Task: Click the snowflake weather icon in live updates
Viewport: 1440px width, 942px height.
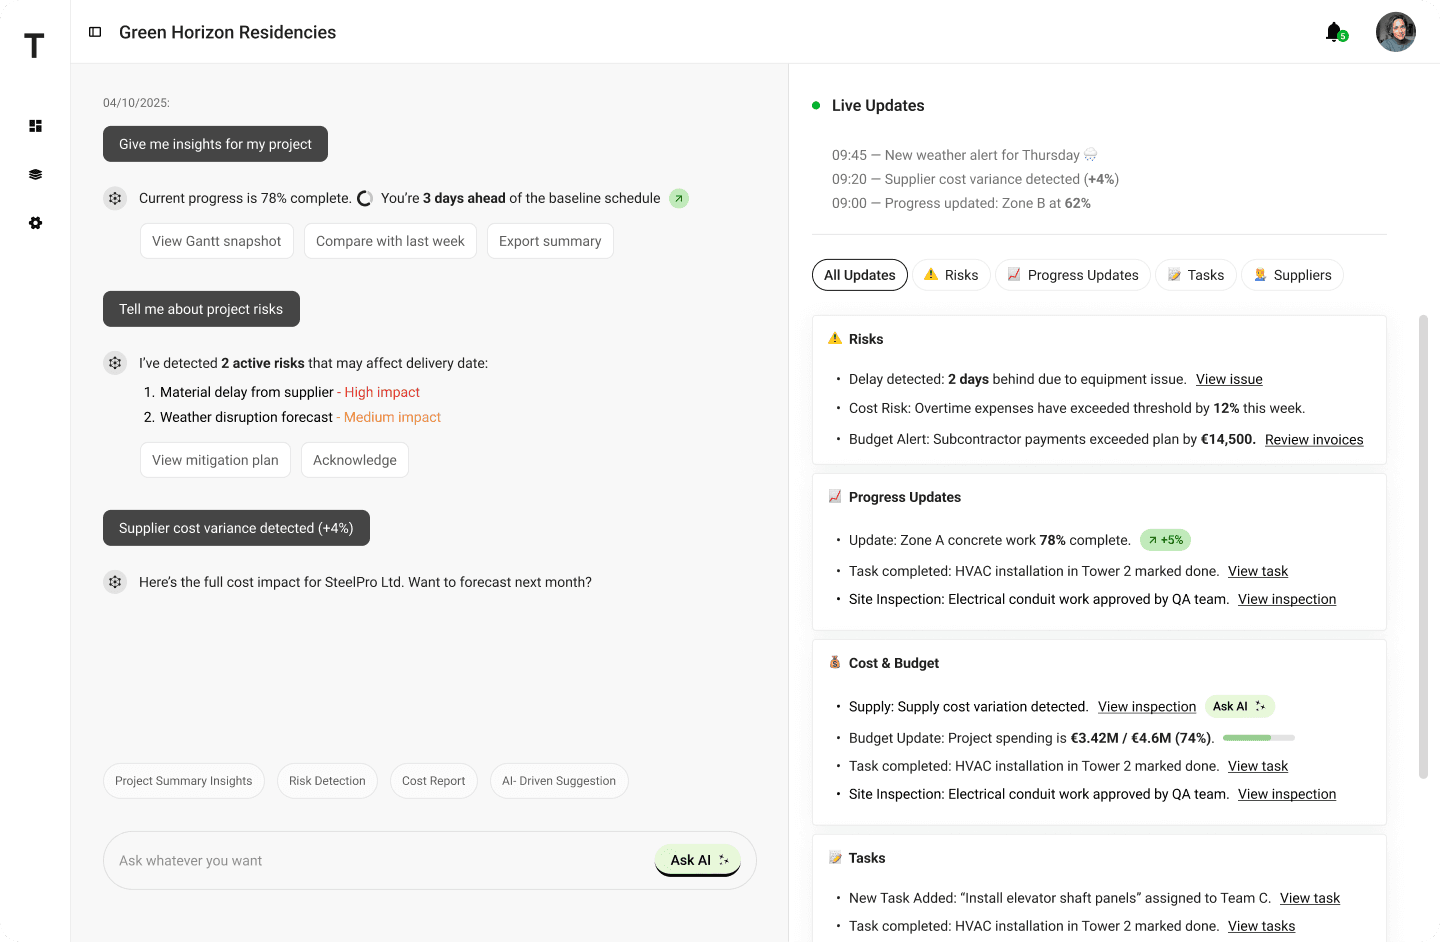Action: coord(1089,154)
